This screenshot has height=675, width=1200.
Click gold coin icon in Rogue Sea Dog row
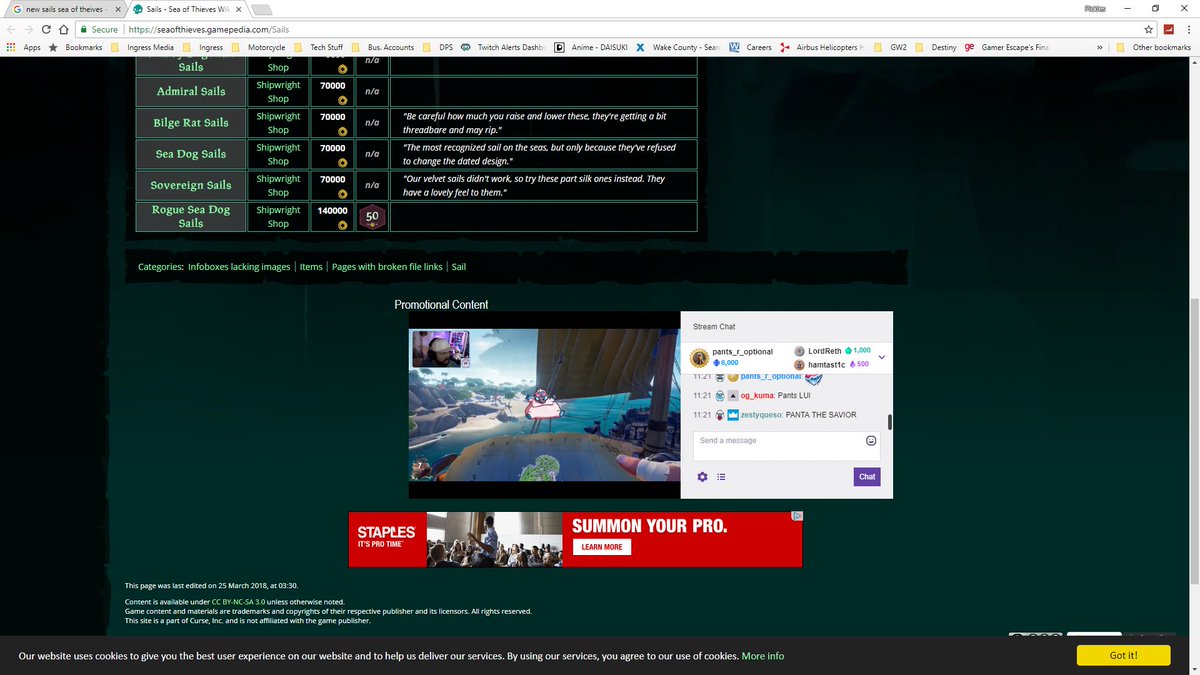point(341,224)
